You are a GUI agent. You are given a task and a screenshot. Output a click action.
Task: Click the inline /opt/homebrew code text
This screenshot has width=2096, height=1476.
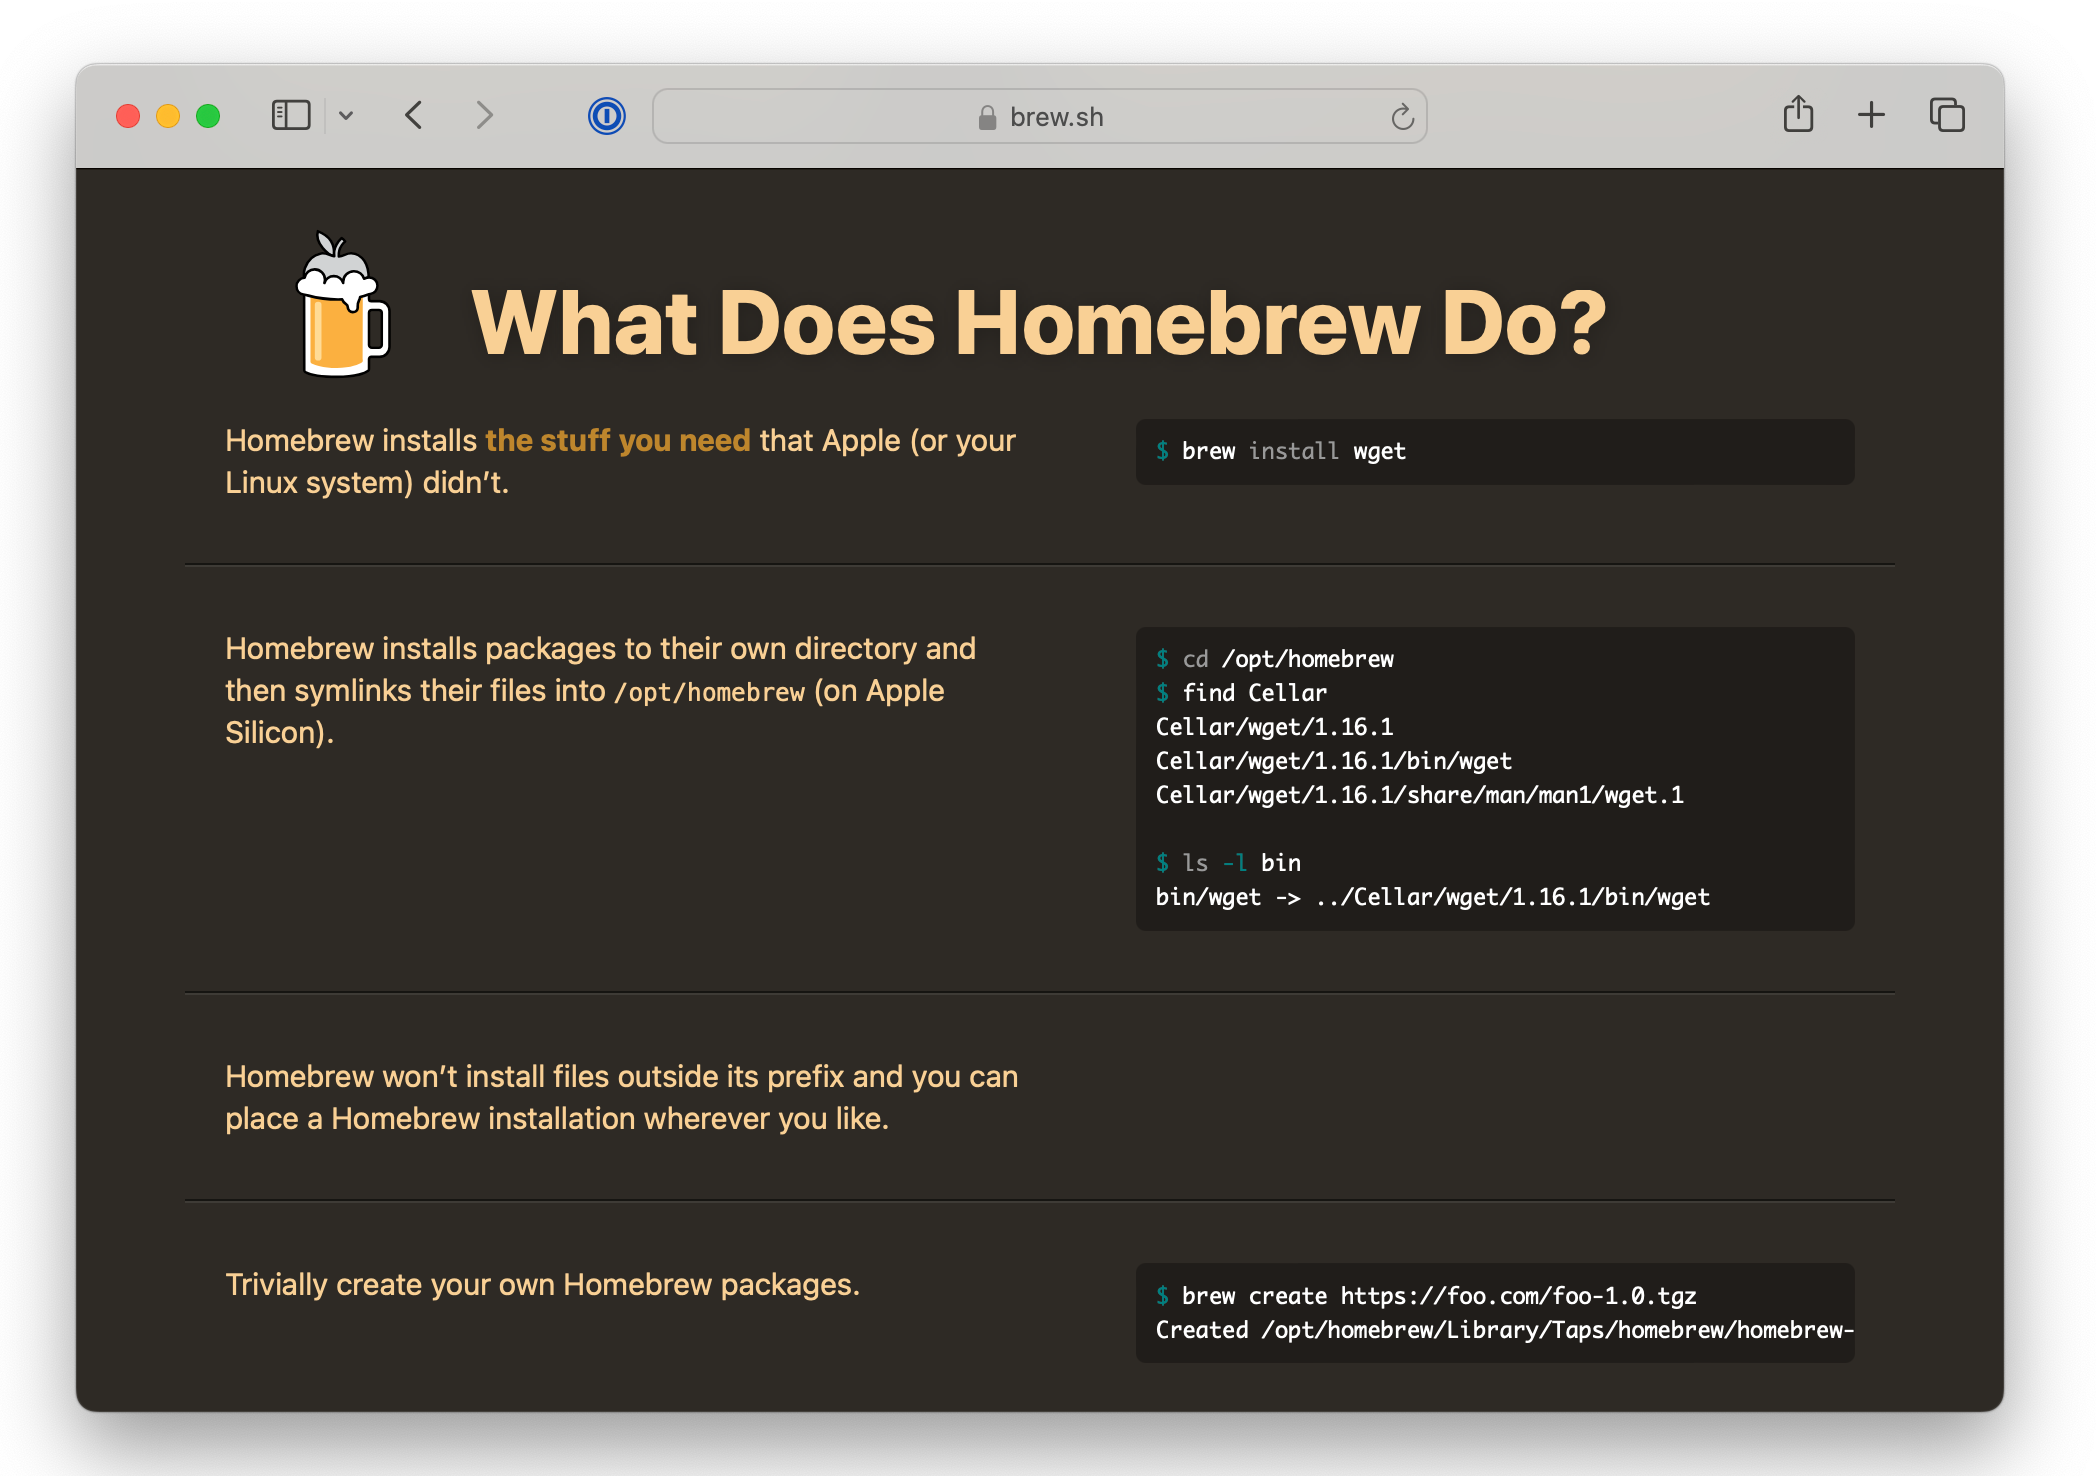point(709,692)
